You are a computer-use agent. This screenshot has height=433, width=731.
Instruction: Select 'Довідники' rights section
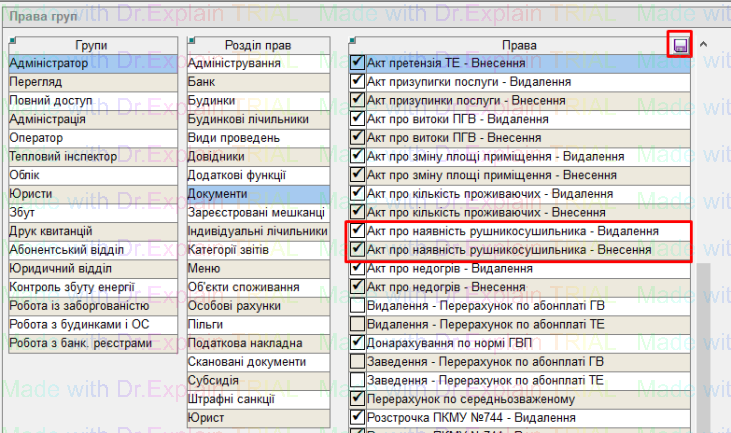[257, 157]
